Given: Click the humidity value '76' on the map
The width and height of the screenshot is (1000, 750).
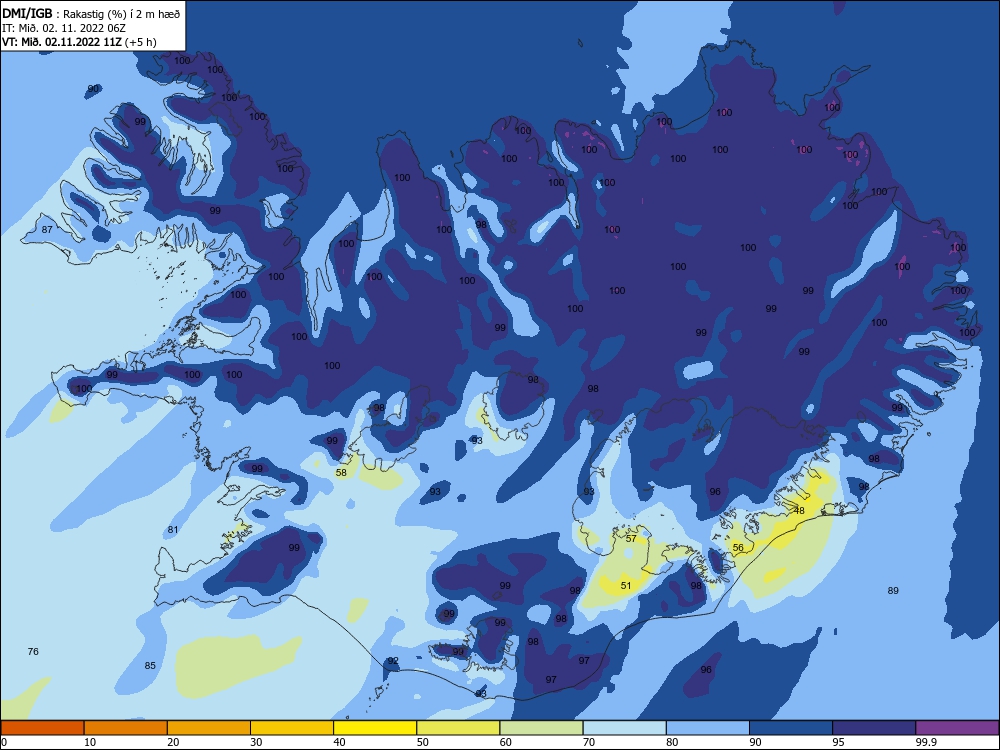Looking at the screenshot, I should (x=33, y=651).
